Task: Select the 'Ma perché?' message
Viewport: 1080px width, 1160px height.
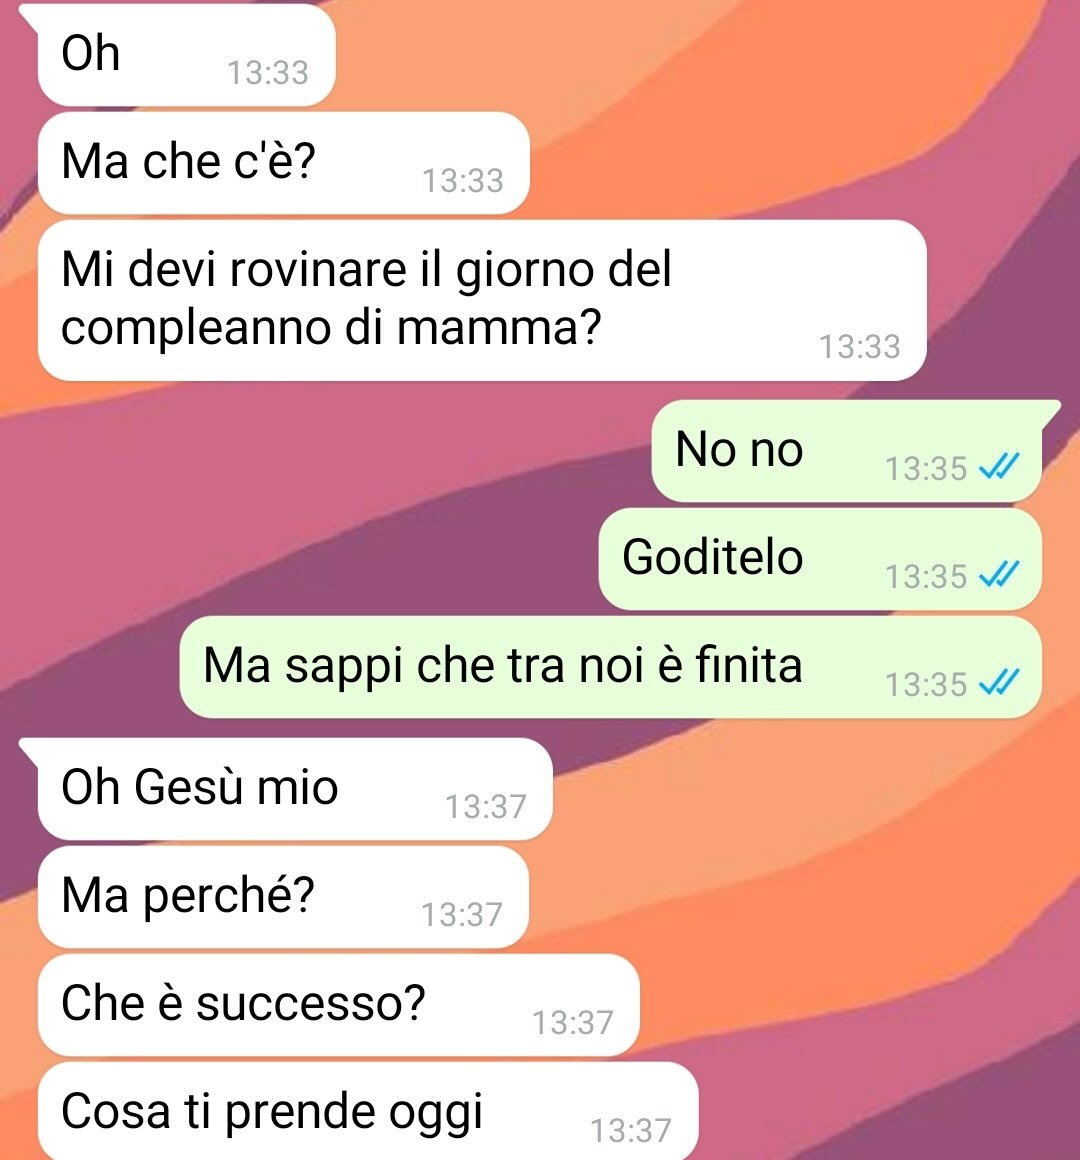Action: (283, 897)
